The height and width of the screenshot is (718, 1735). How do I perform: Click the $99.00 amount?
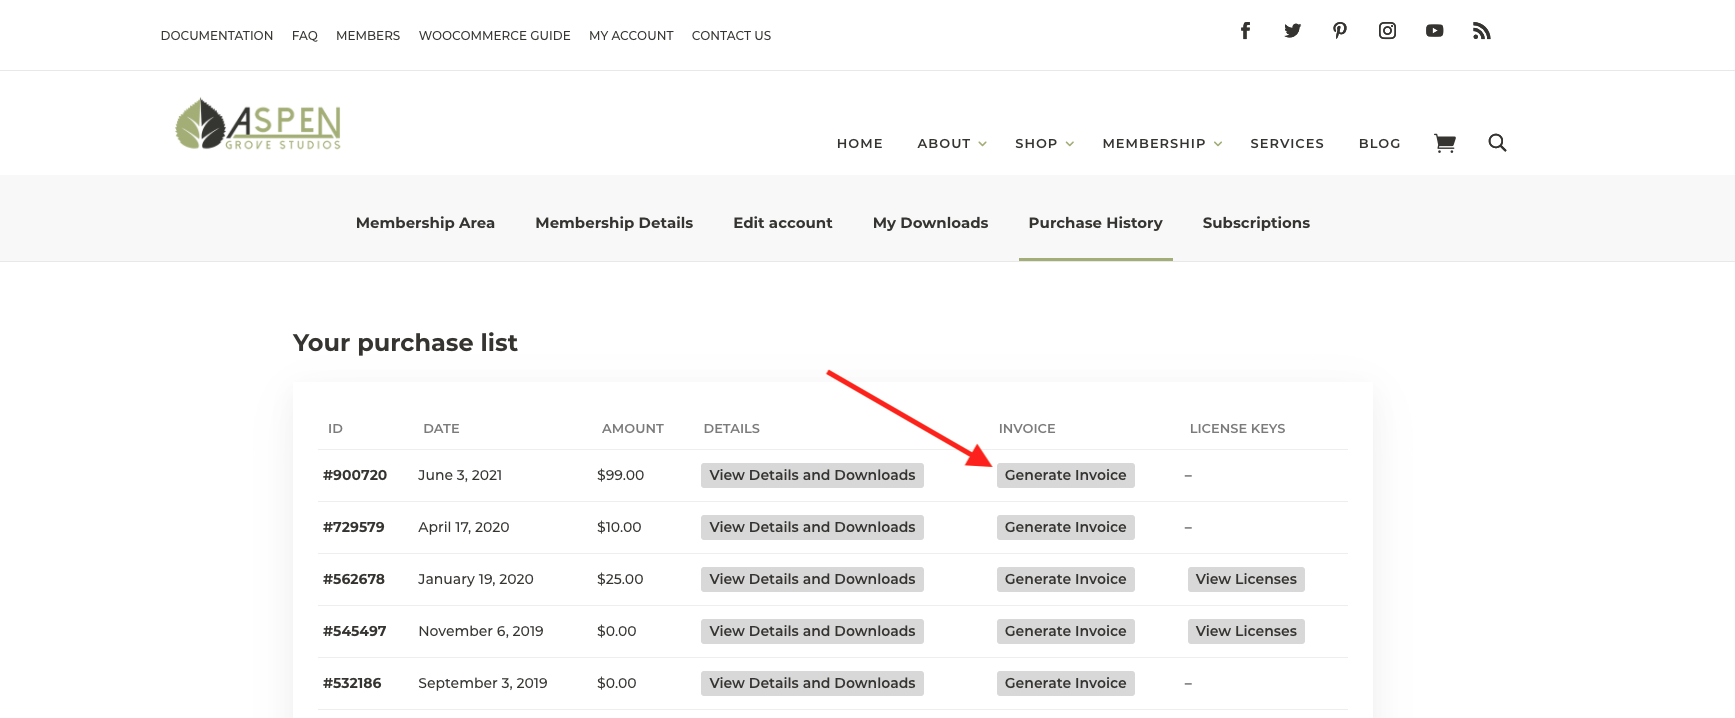[621, 475]
